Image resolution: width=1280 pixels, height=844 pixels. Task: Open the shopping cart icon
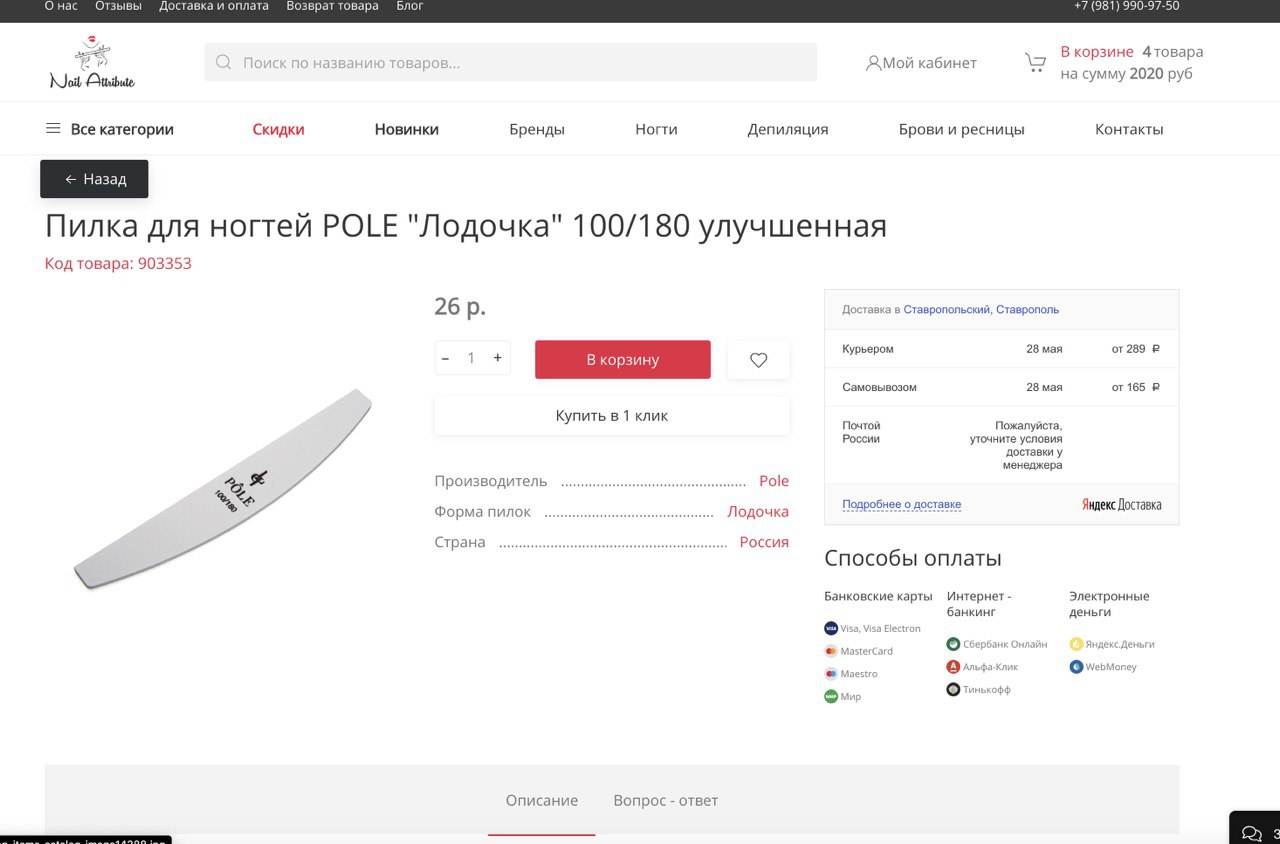[x=1035, y=62]
